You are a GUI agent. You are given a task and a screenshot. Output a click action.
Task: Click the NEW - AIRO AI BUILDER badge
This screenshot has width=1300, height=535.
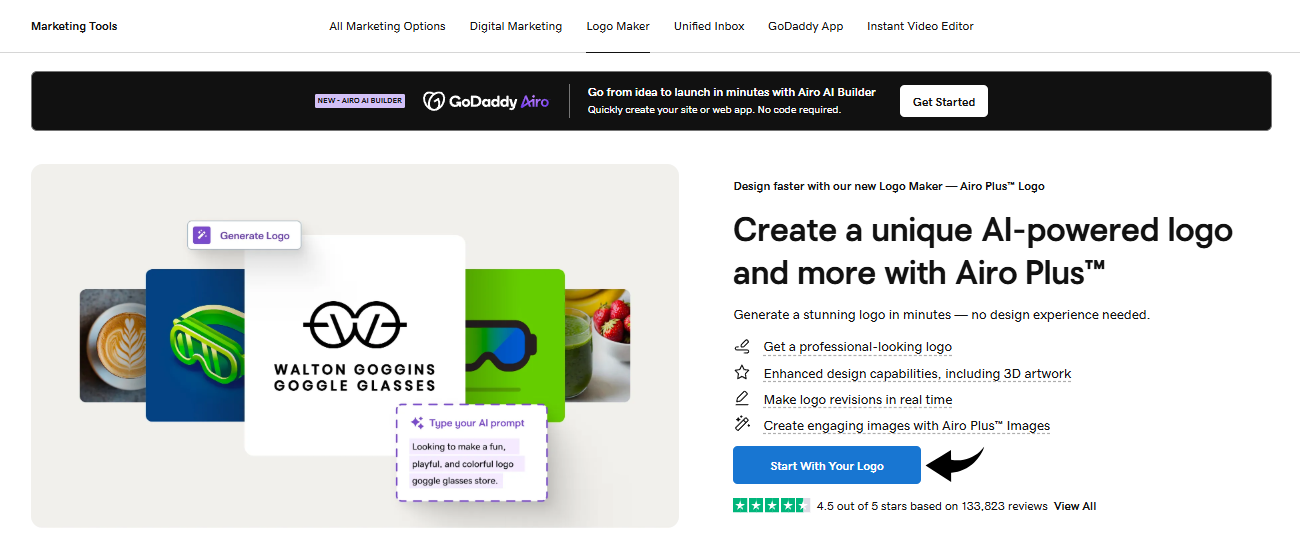360,101
